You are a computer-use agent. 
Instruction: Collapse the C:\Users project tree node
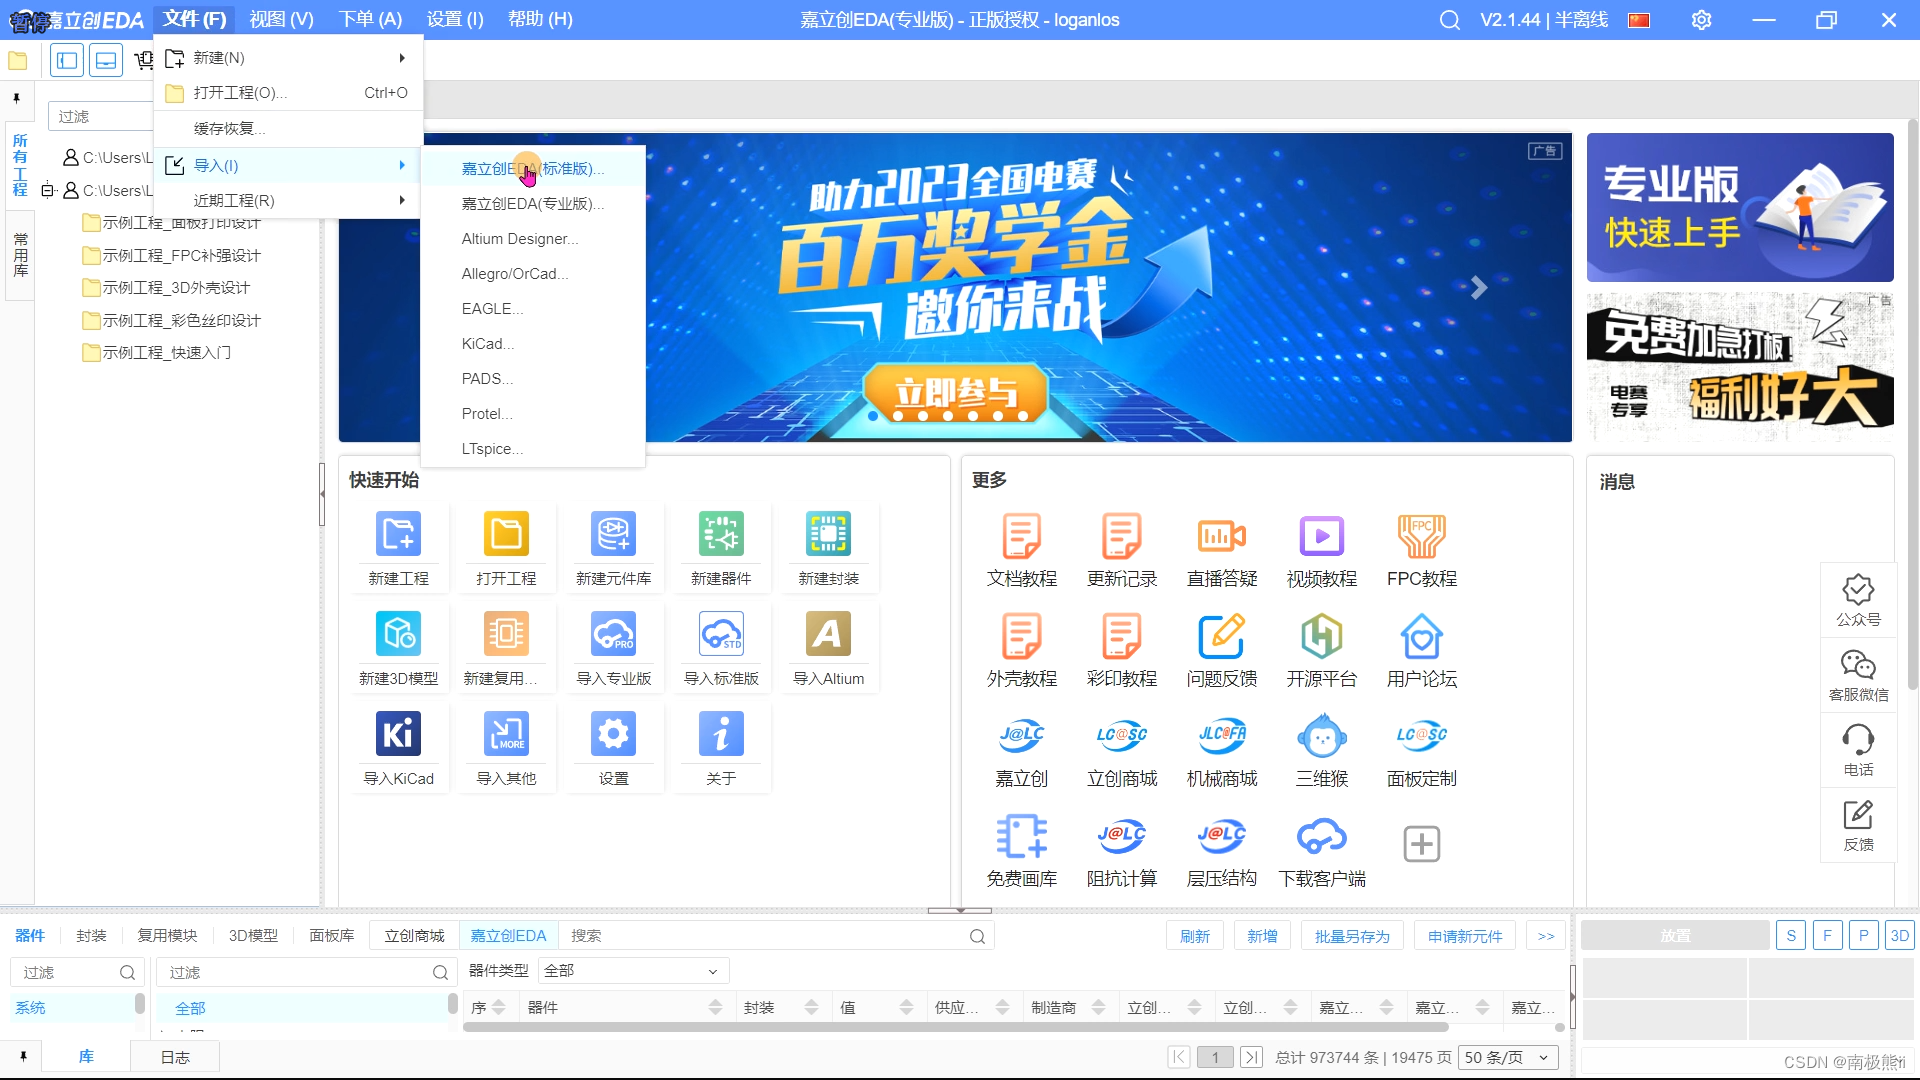pyautogui.click(x=47, y=190)
